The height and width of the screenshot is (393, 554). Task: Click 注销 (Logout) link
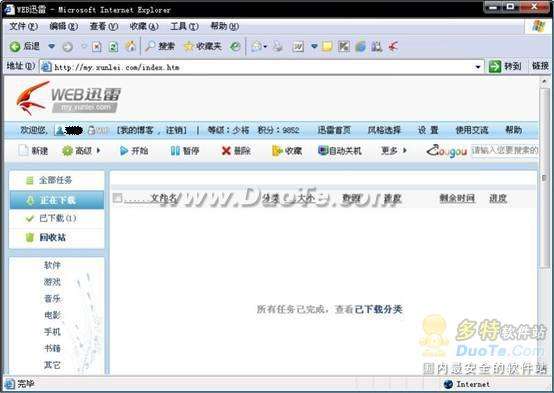click(175, 130)
